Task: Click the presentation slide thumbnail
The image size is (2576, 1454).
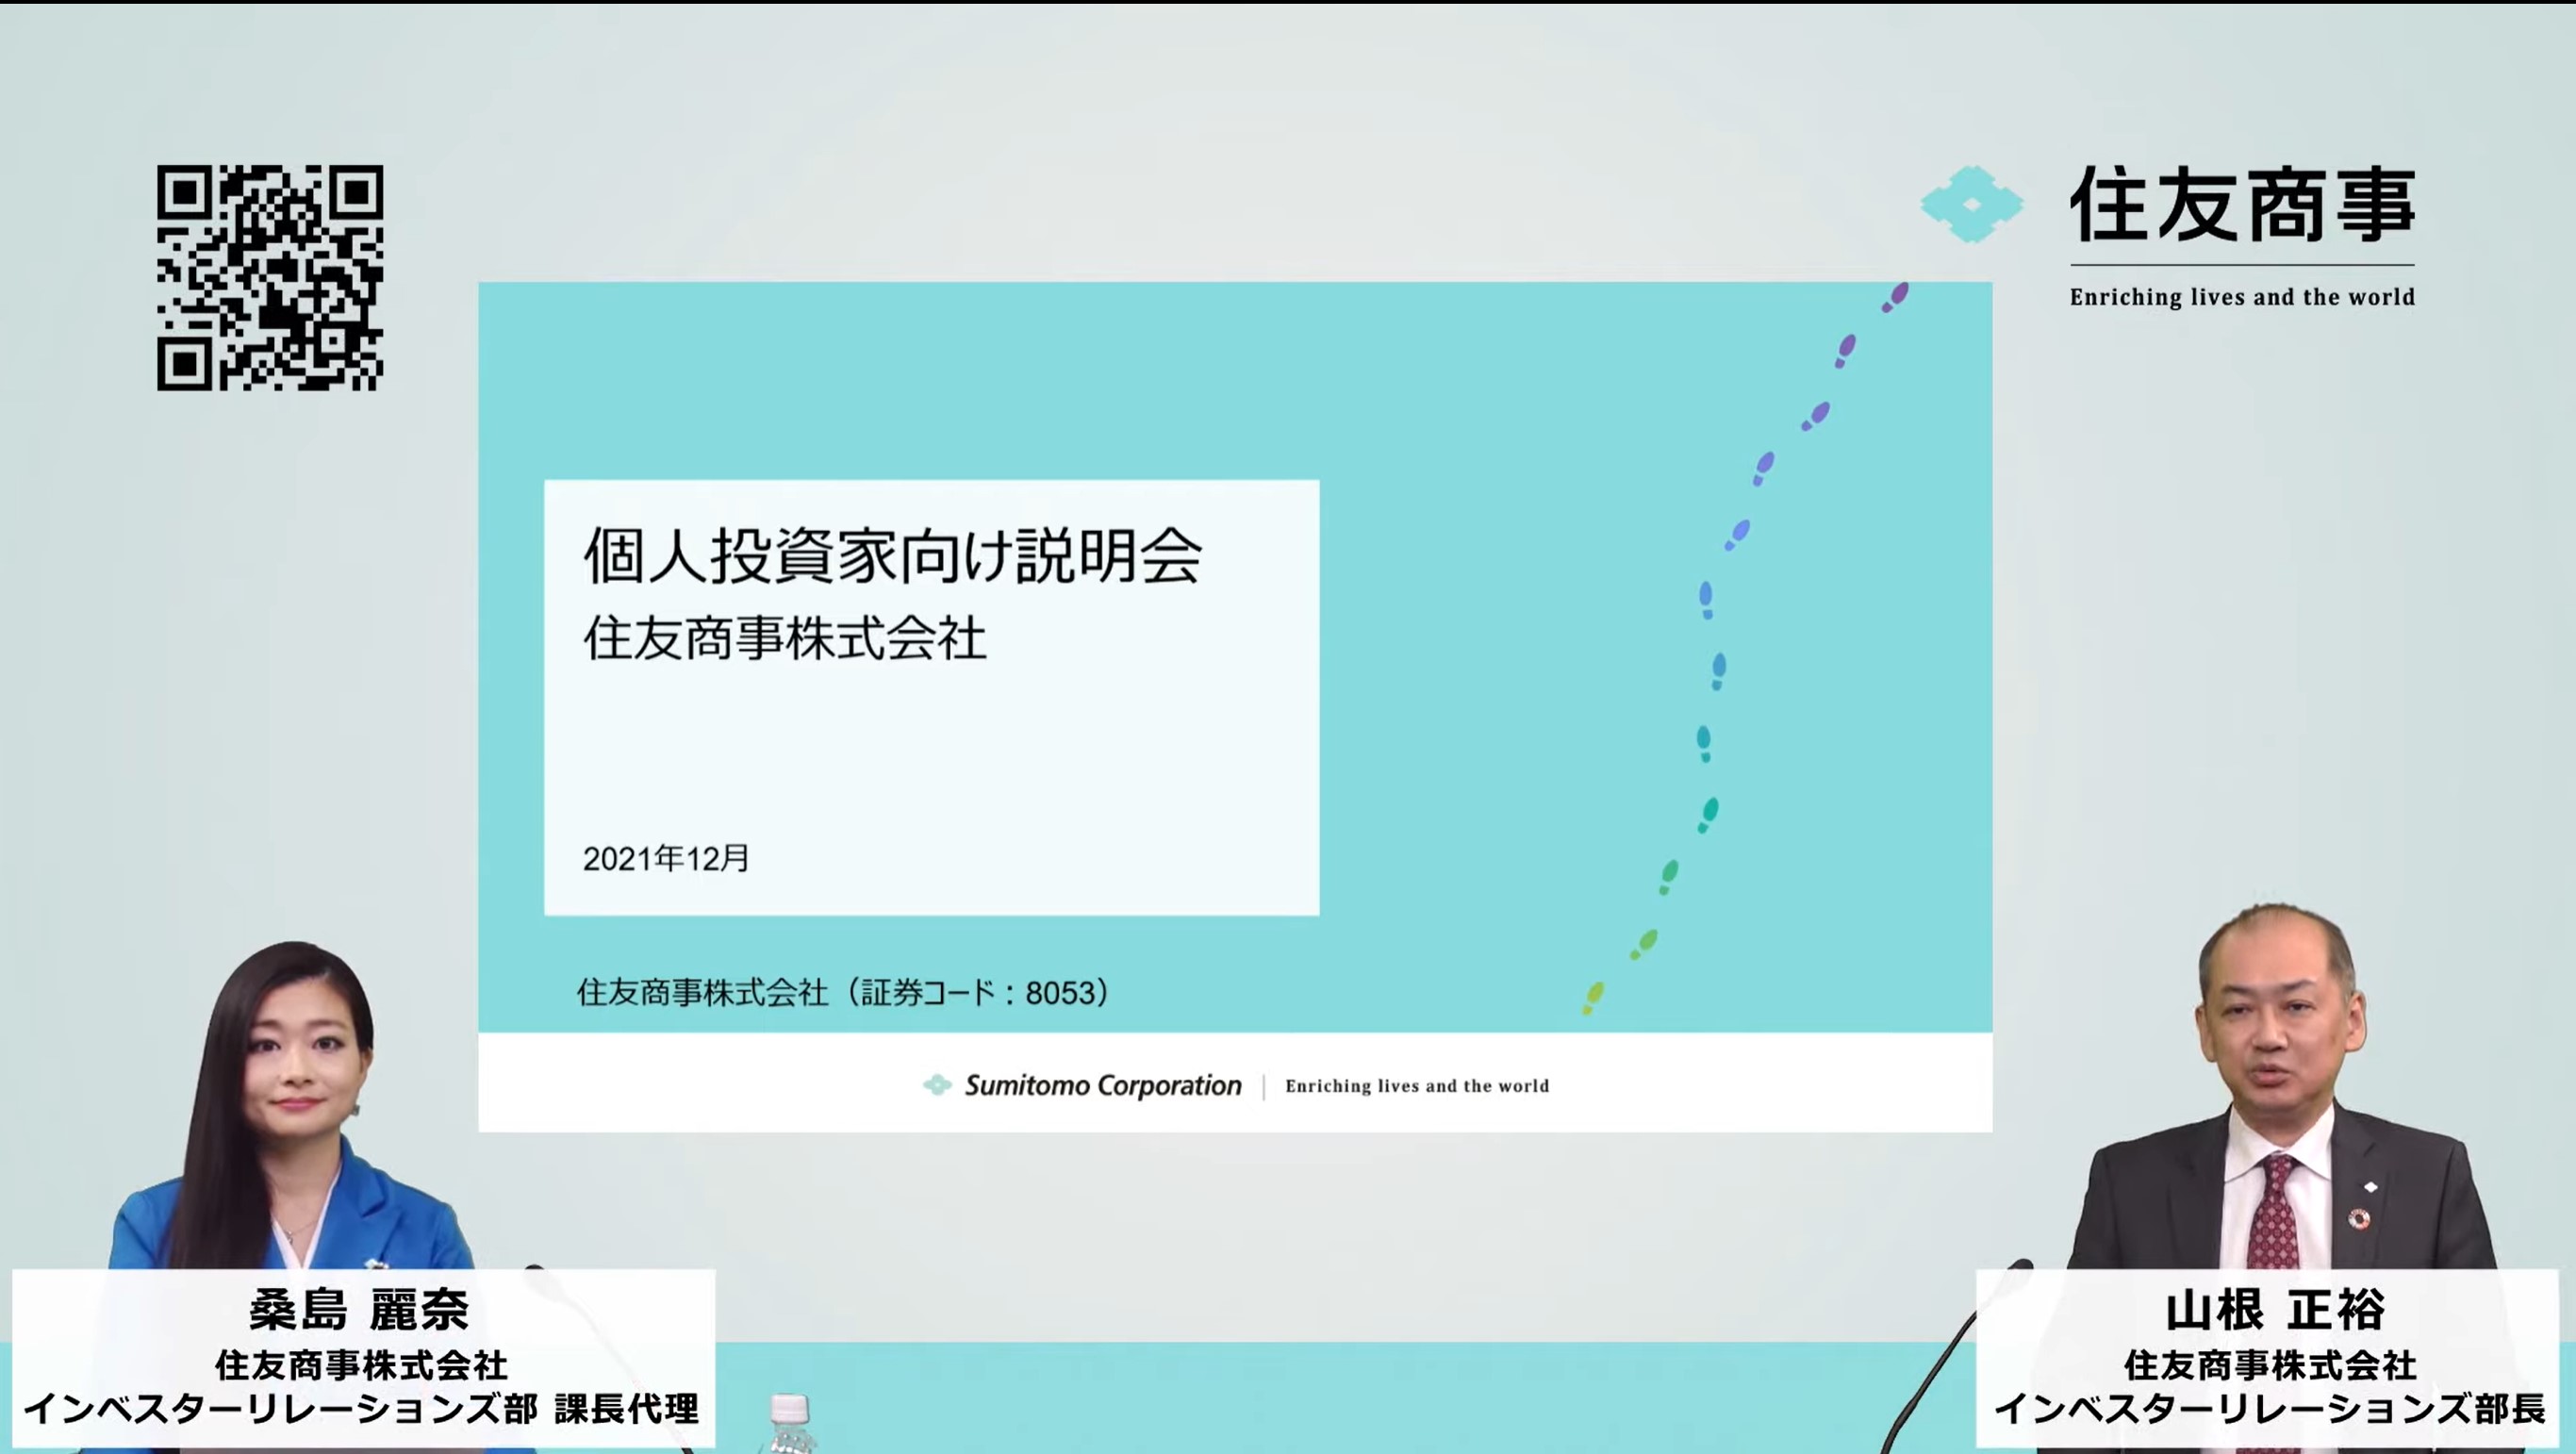Action: pyautogui.click(x=1235, y=707)
